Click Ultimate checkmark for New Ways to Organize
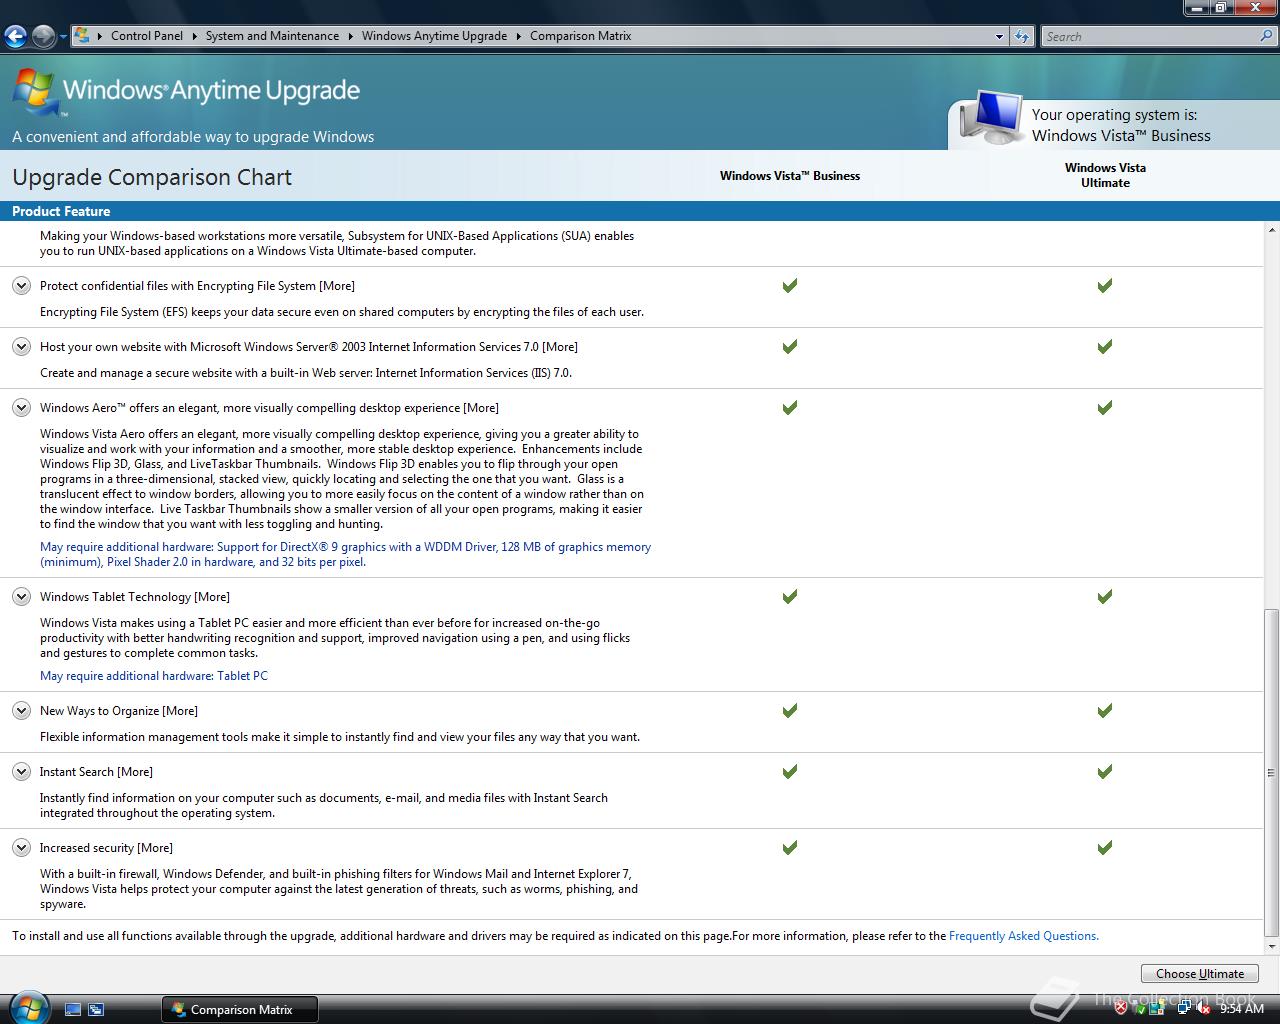Image resolution: width=1280 pixels, height=1024 pixels. (x=1105, y=711)
